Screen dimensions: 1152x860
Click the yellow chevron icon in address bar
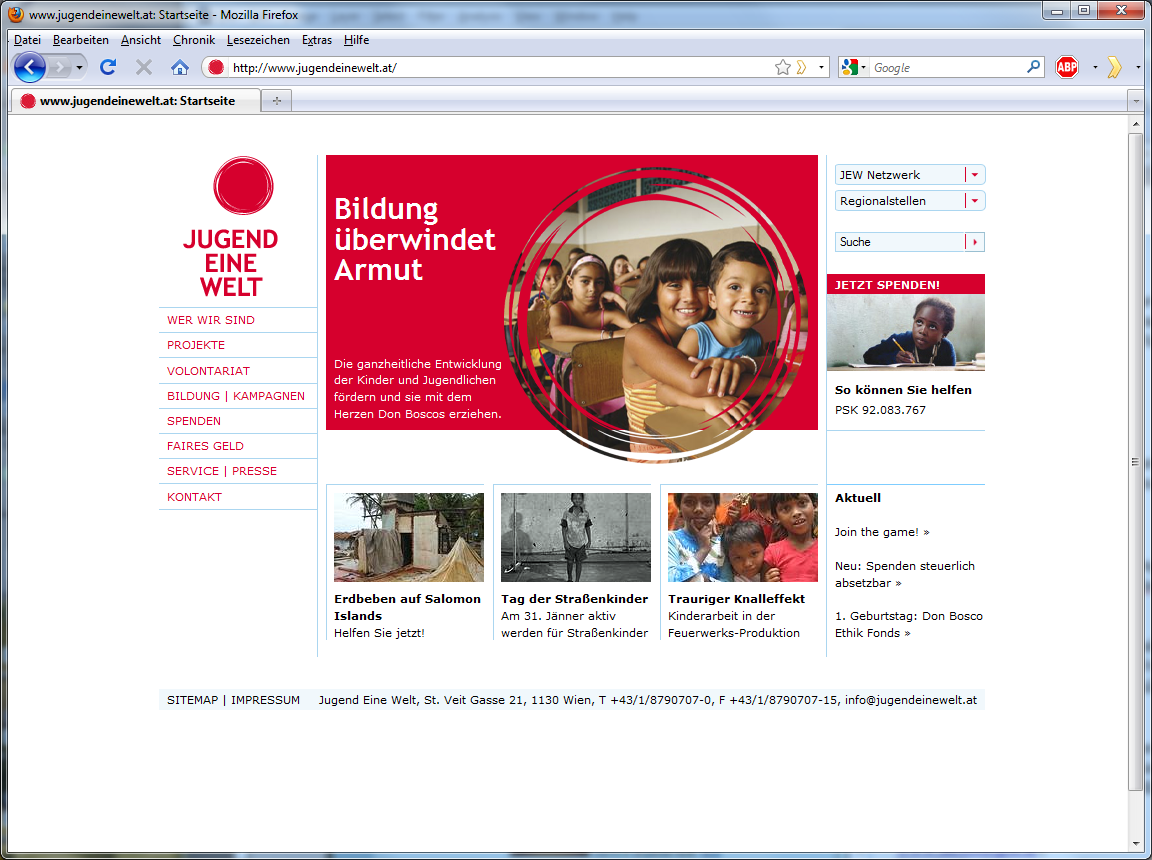coord(802,68)
